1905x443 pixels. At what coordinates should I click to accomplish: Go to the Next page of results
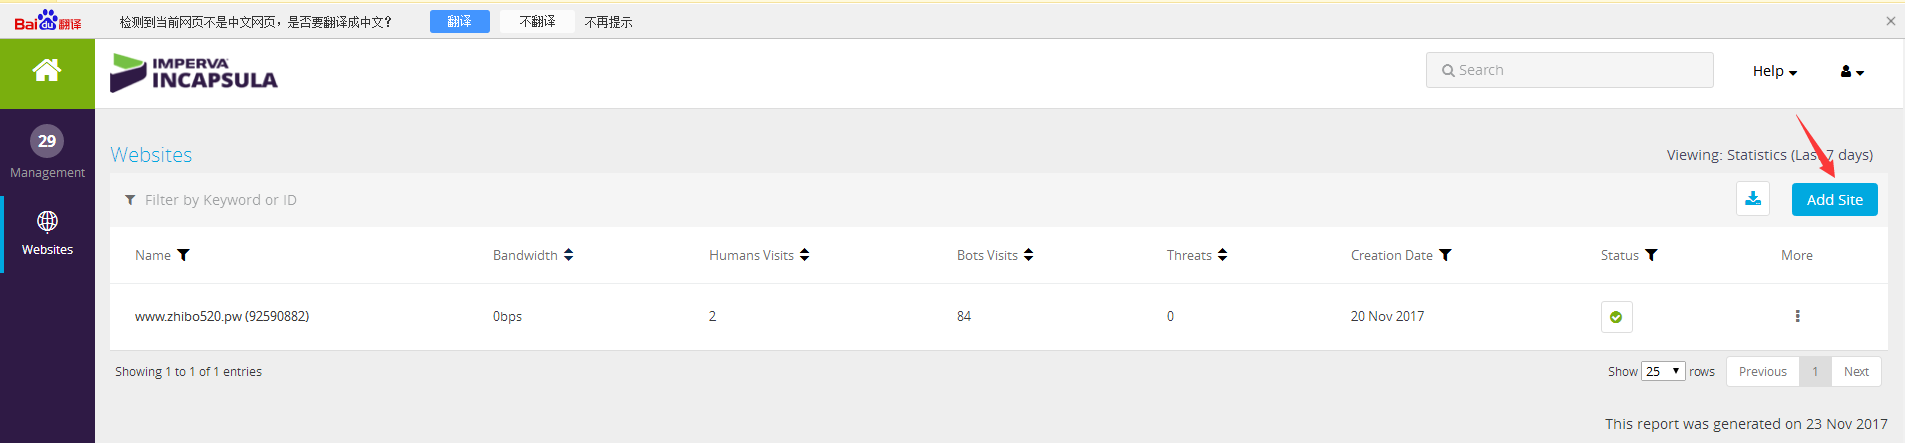[1856, 371]
